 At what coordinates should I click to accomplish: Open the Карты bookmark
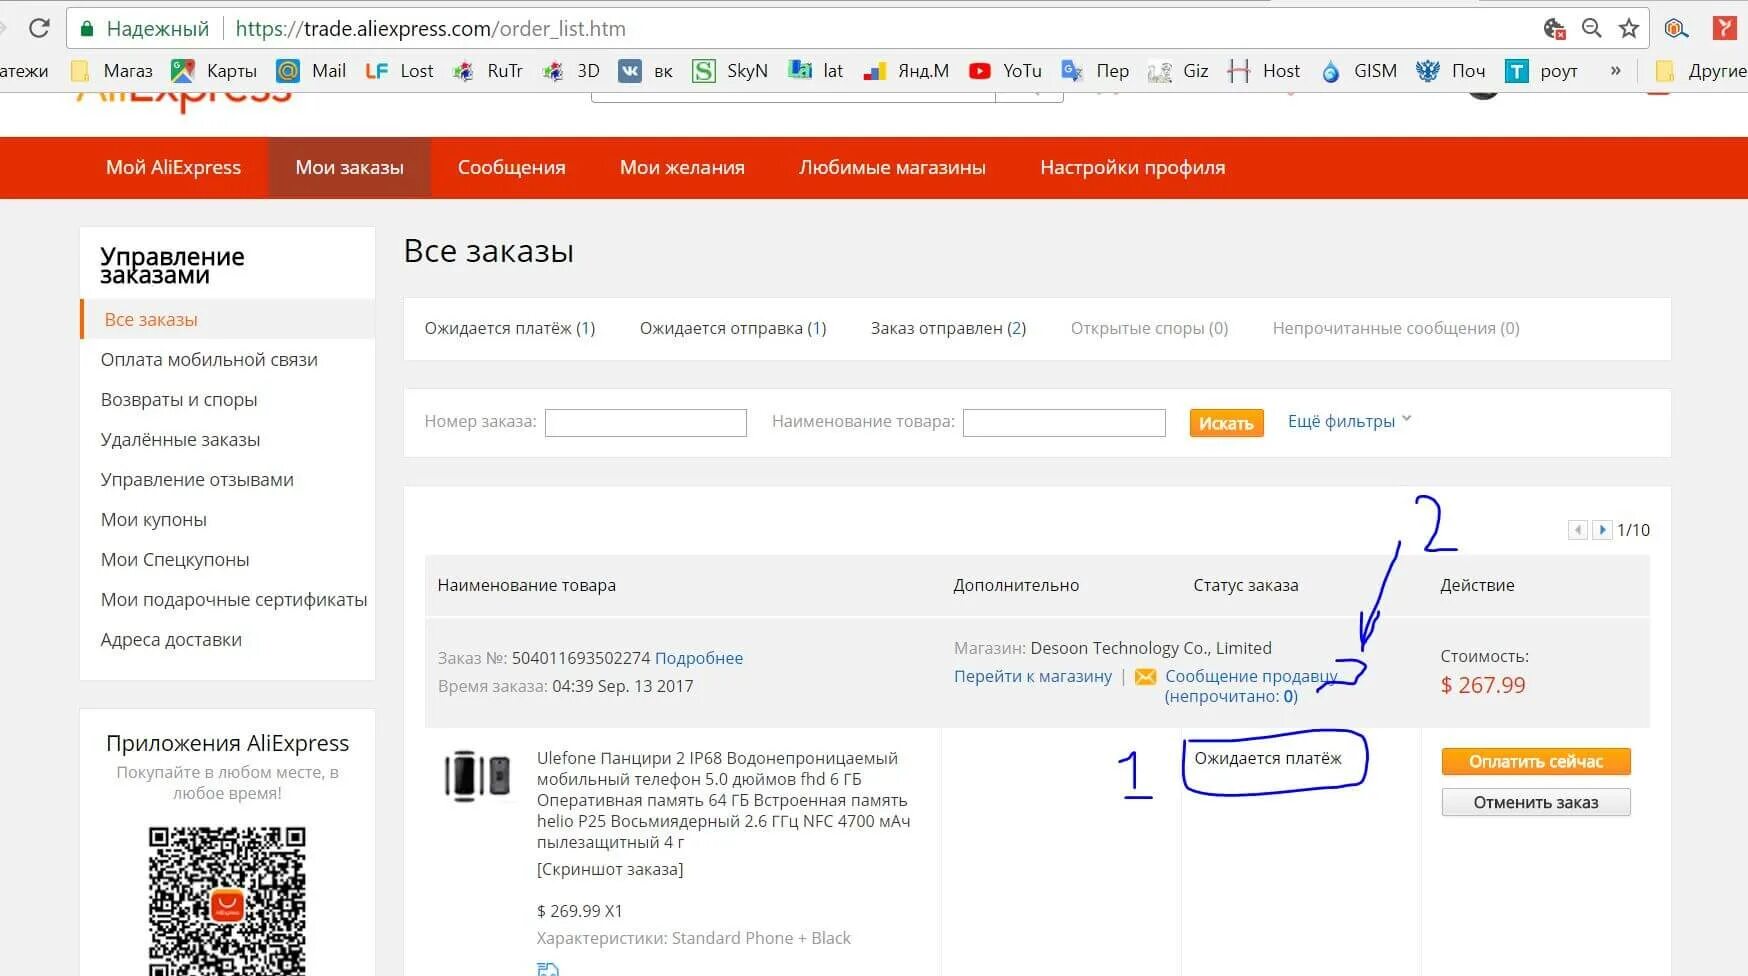[215, 70]
